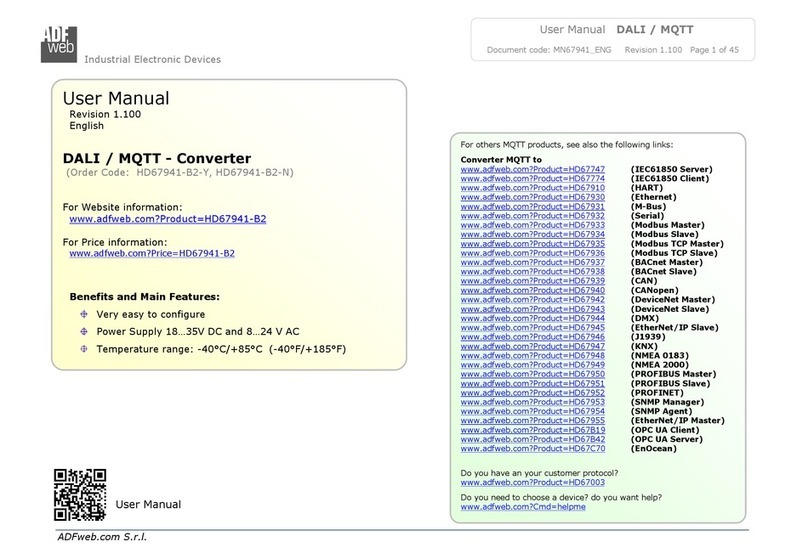The width and height of the screenshot is (808, 559).
Task: Follow the HD67946 J1939 link
Action: tap(533, 337)
